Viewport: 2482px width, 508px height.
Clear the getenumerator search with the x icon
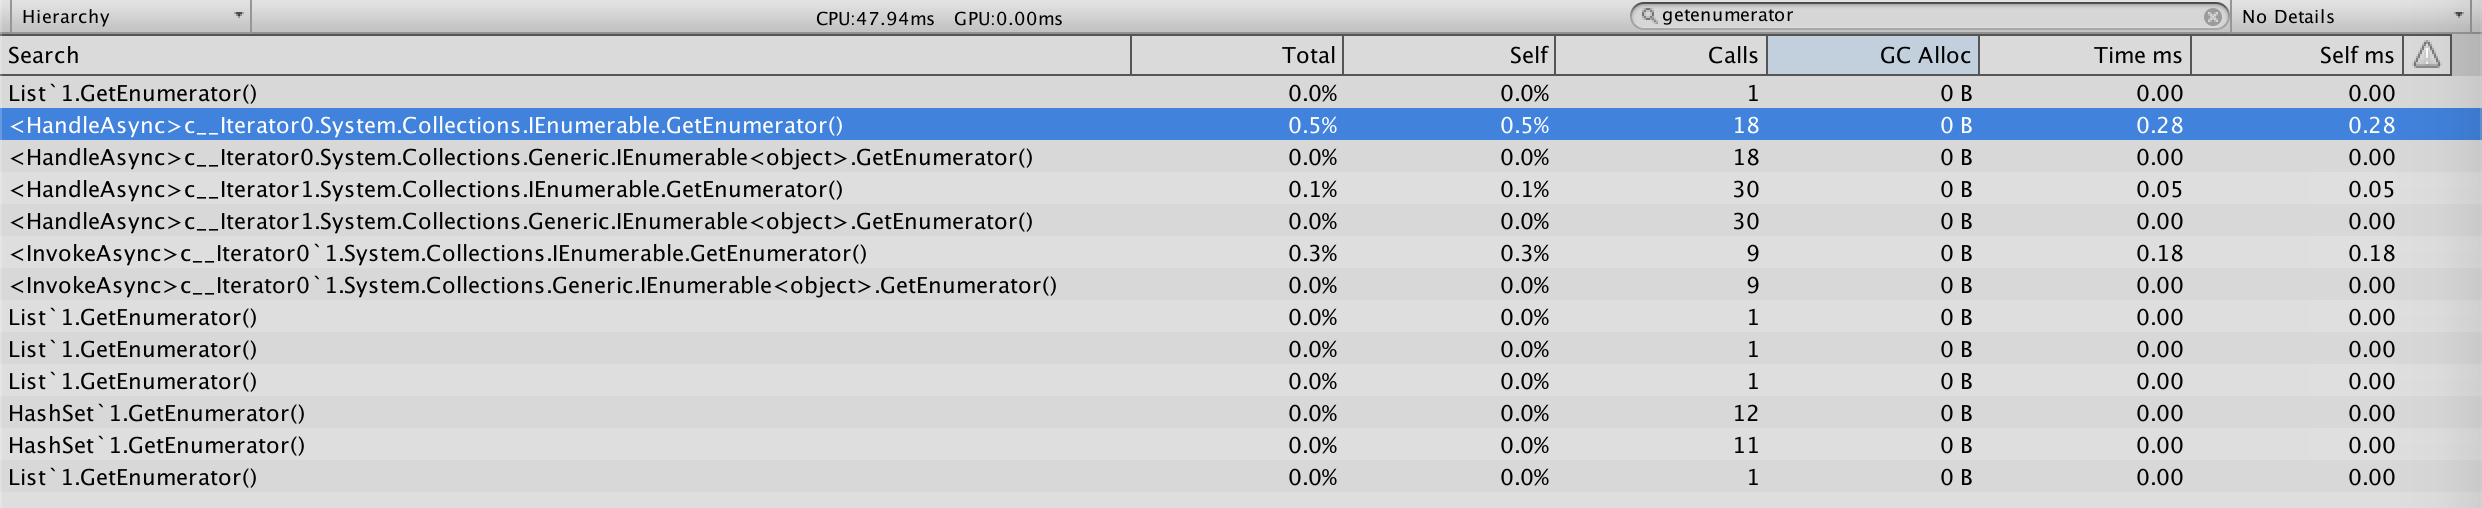tap(2212, 16)
